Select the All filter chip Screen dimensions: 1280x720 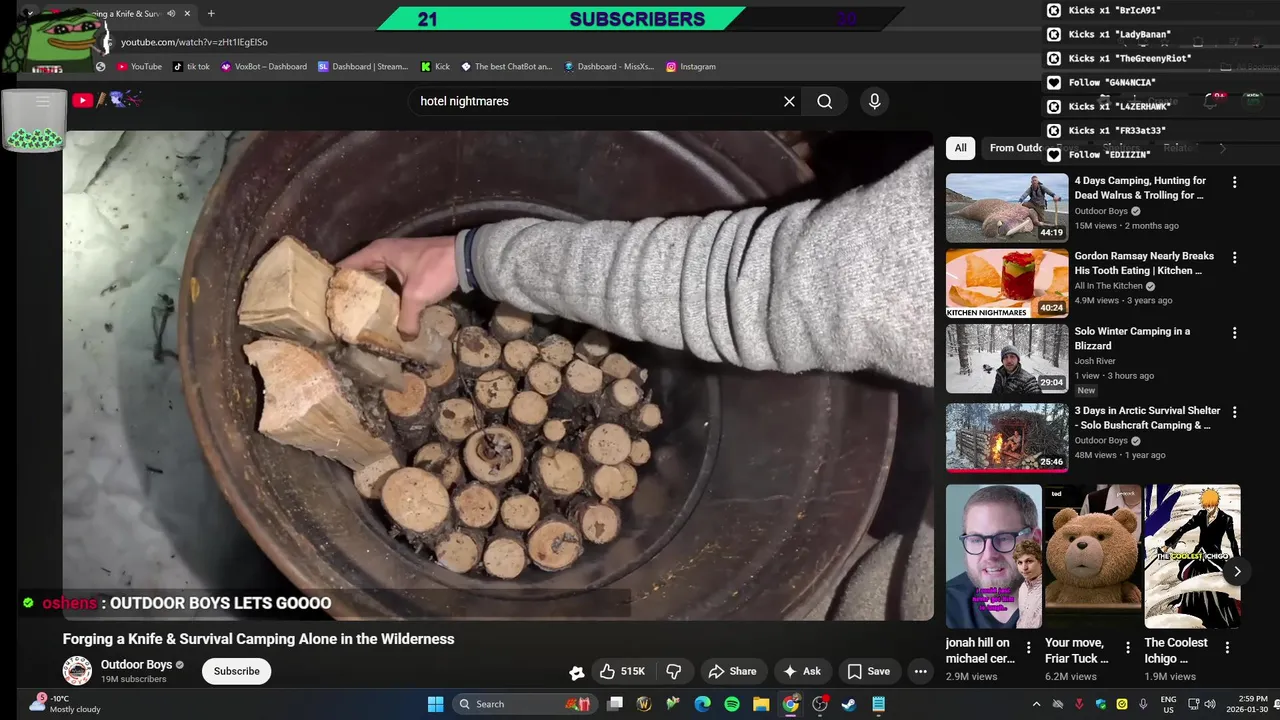click(960, 148)
